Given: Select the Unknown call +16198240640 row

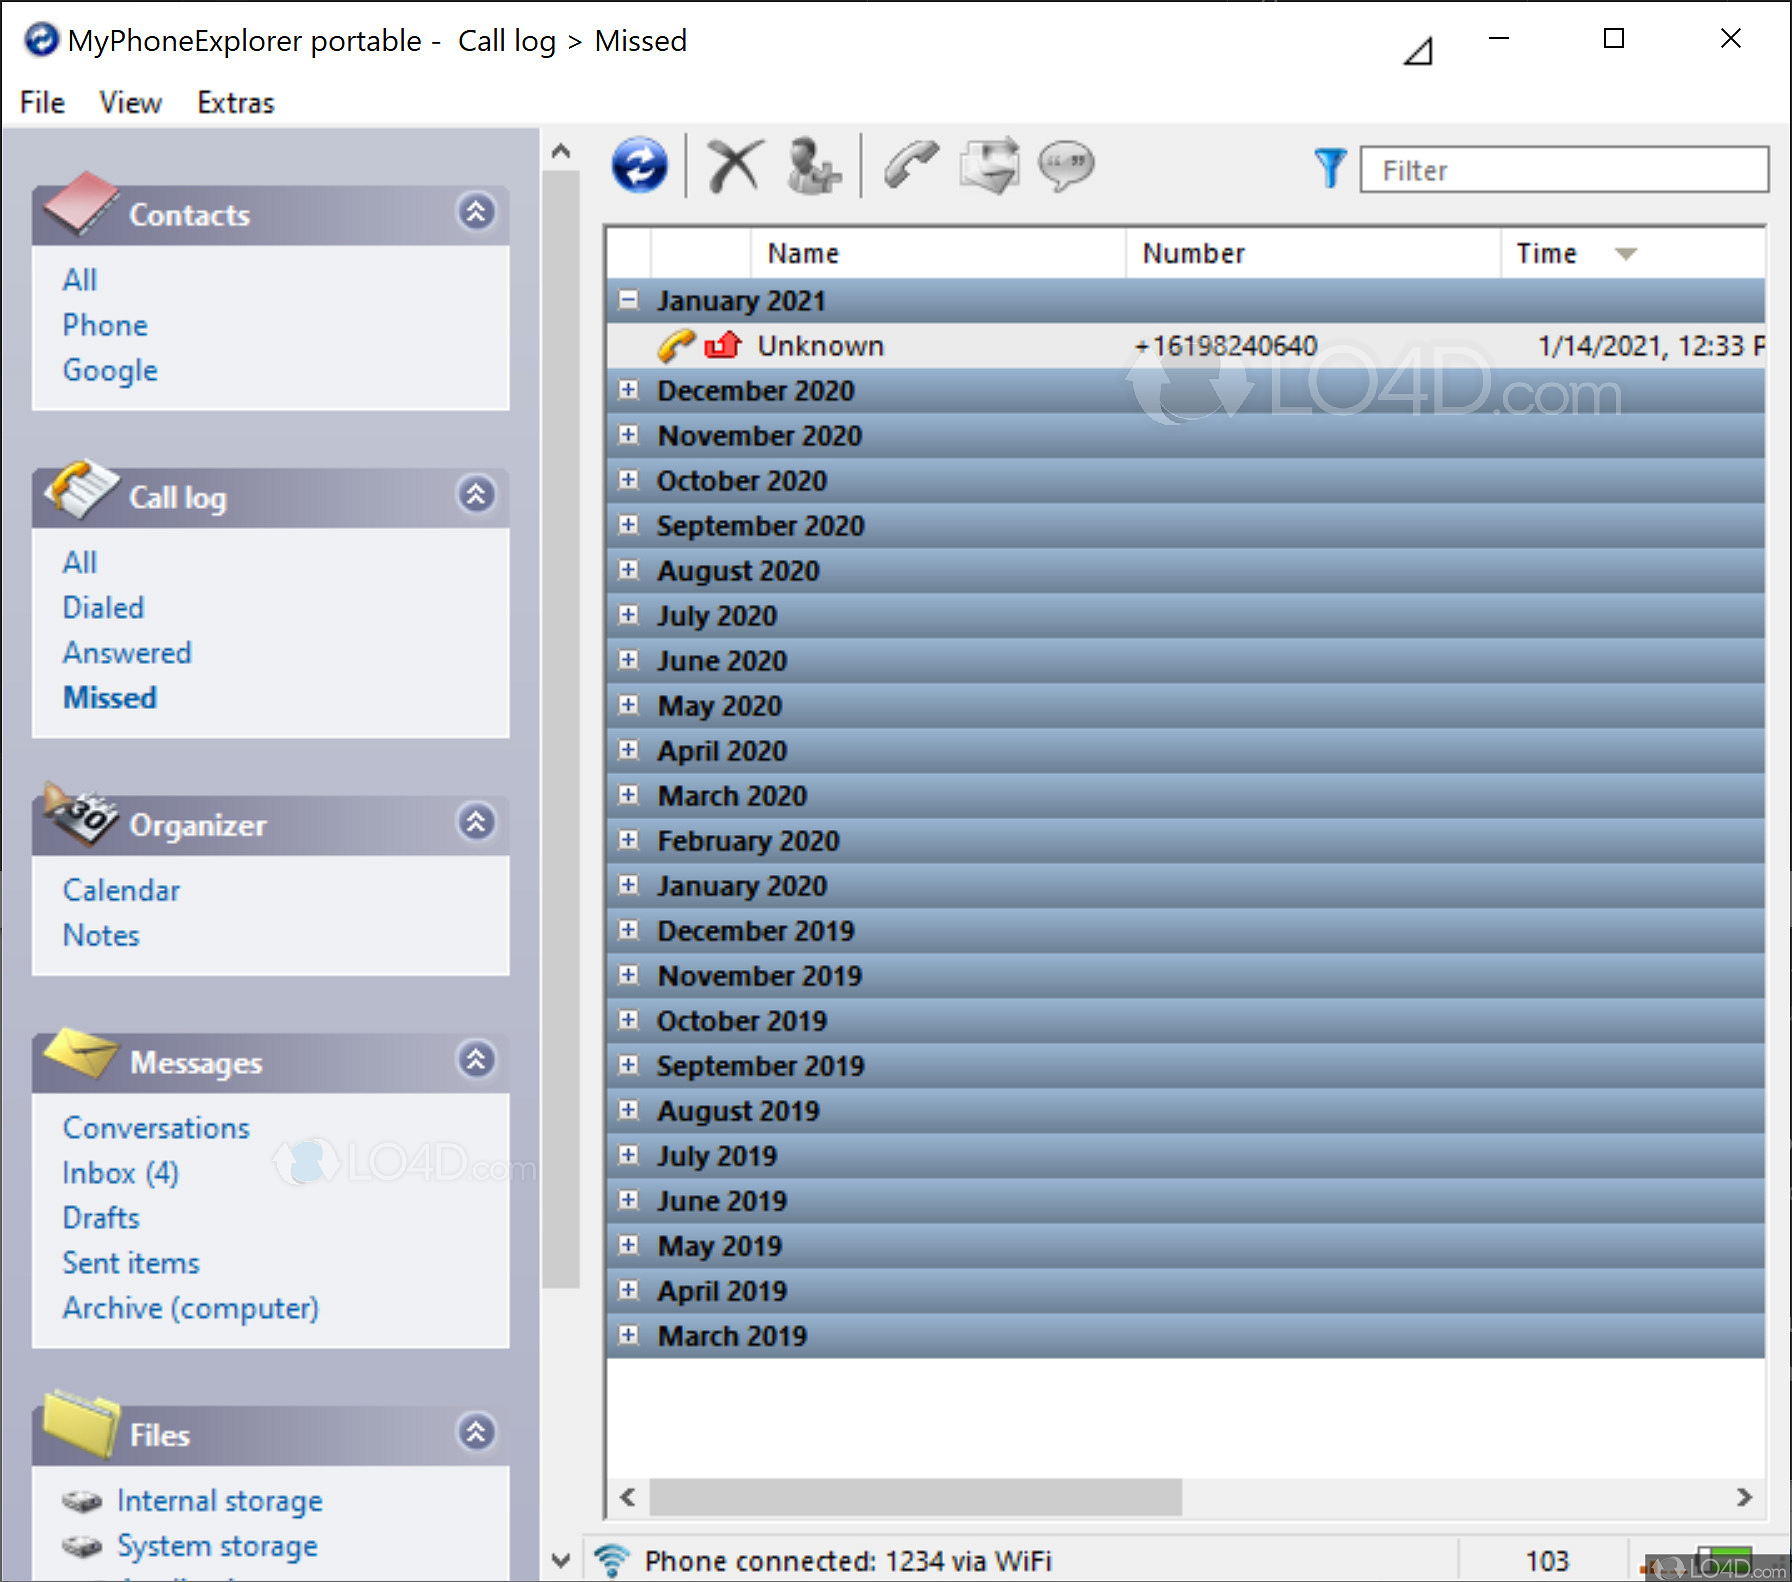Looking at the screenshot, I should [x=1185, y=346].
